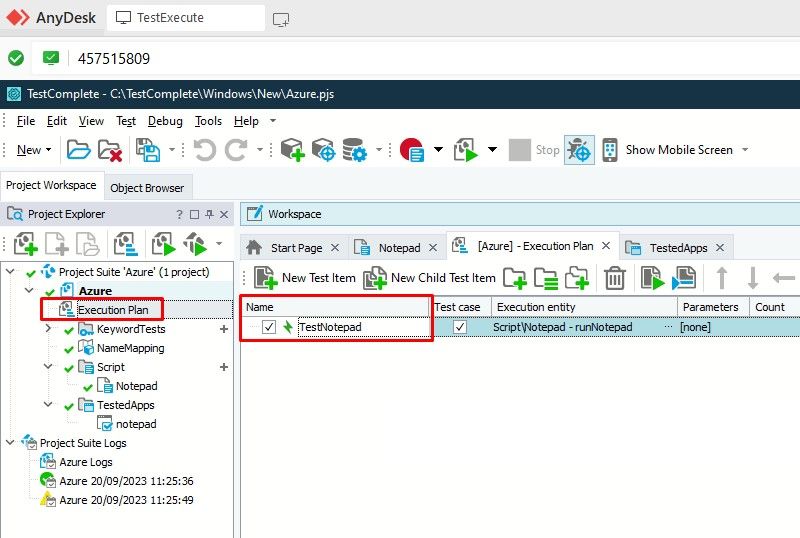Viewport: 800px width, 538px height.
Task: Click the Record Test red button
Action: [x=411, y=150]
